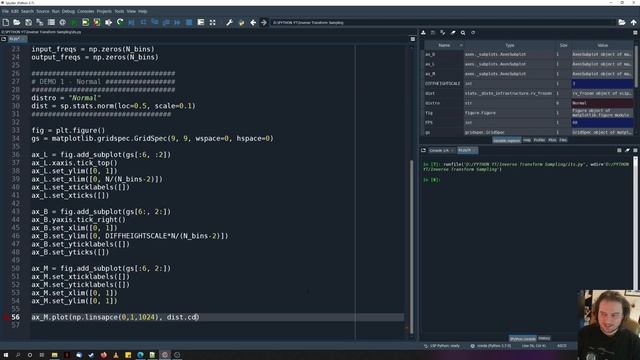Image resolution: width=640 pixels, height=360 pixels.
Task: Open View menu
Action: [x=131, y=11]
